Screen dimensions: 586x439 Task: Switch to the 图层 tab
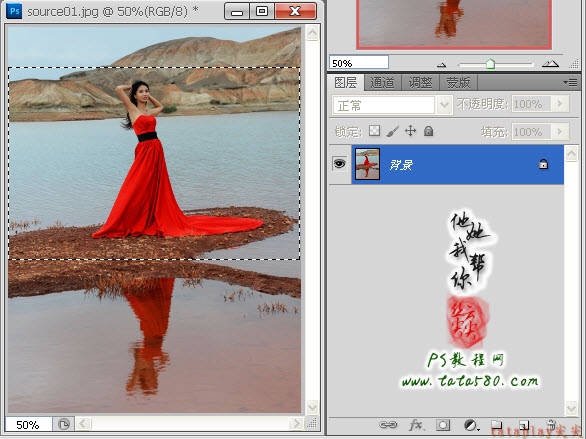click(x=346, y=83)
